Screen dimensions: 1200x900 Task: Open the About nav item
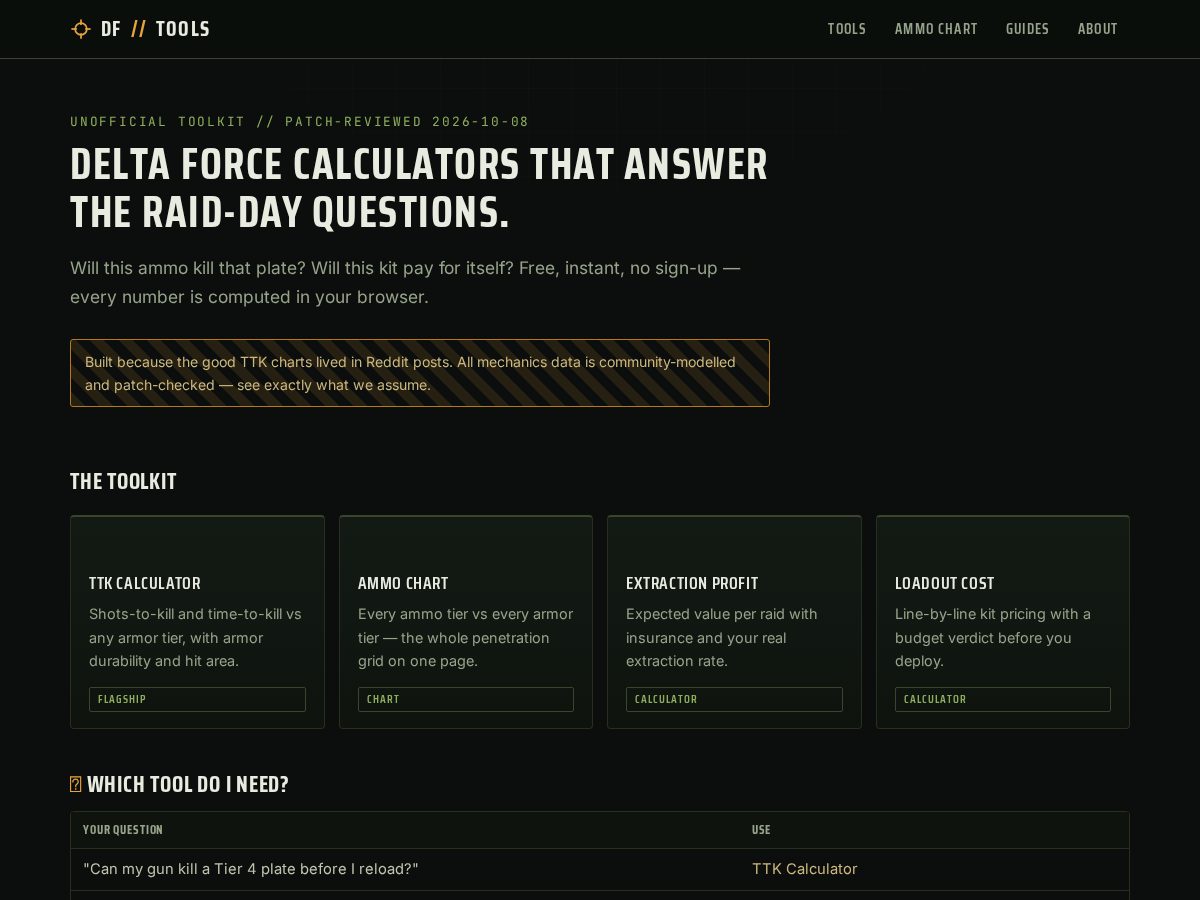click(1097, 29)
